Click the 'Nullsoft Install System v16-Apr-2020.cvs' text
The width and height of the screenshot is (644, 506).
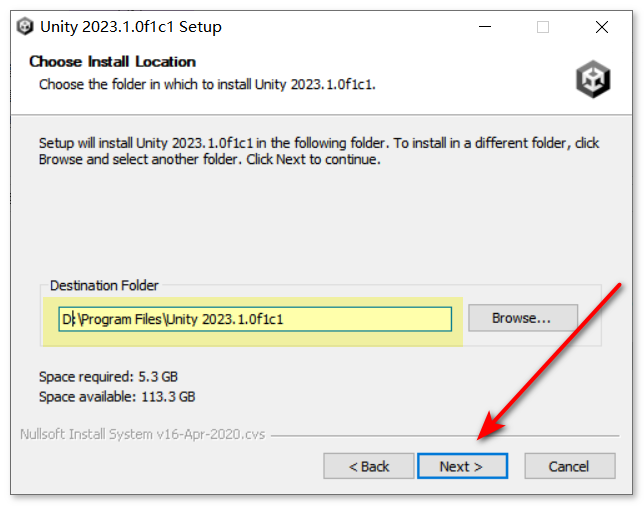(x=143, y=434)
